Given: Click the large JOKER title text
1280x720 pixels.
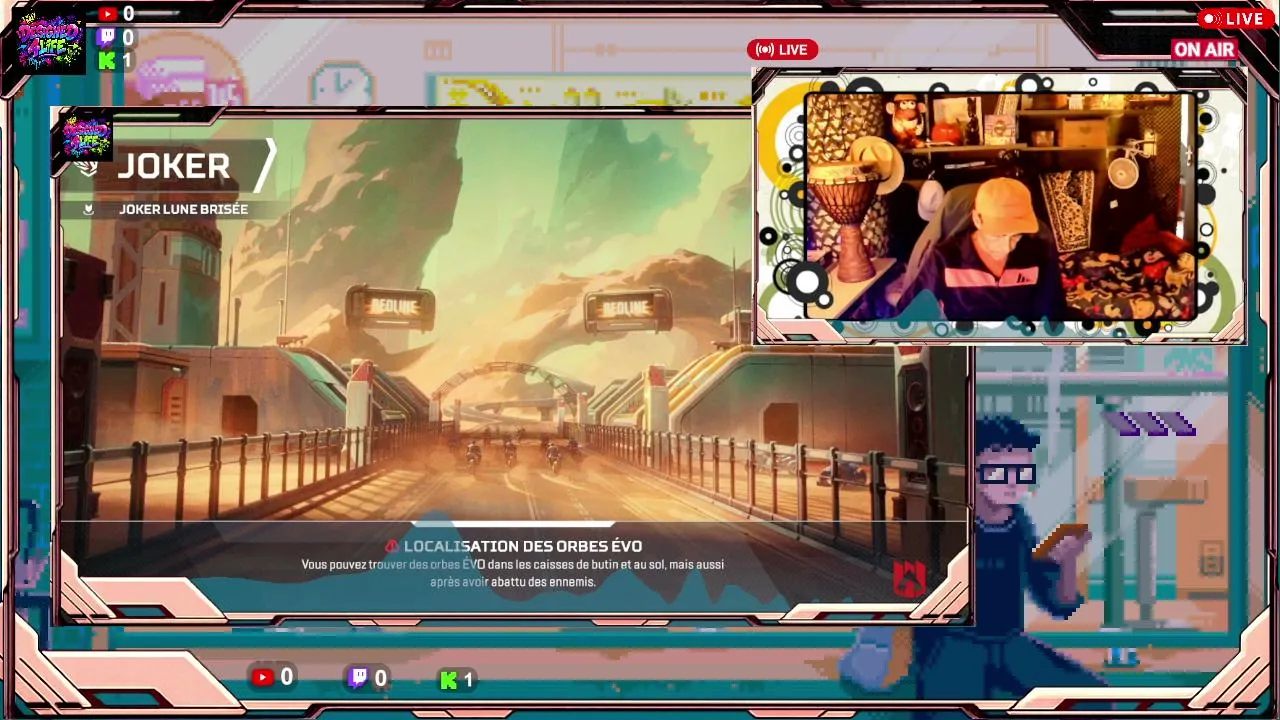Looking at the screenshot, I should coord(174,166).
